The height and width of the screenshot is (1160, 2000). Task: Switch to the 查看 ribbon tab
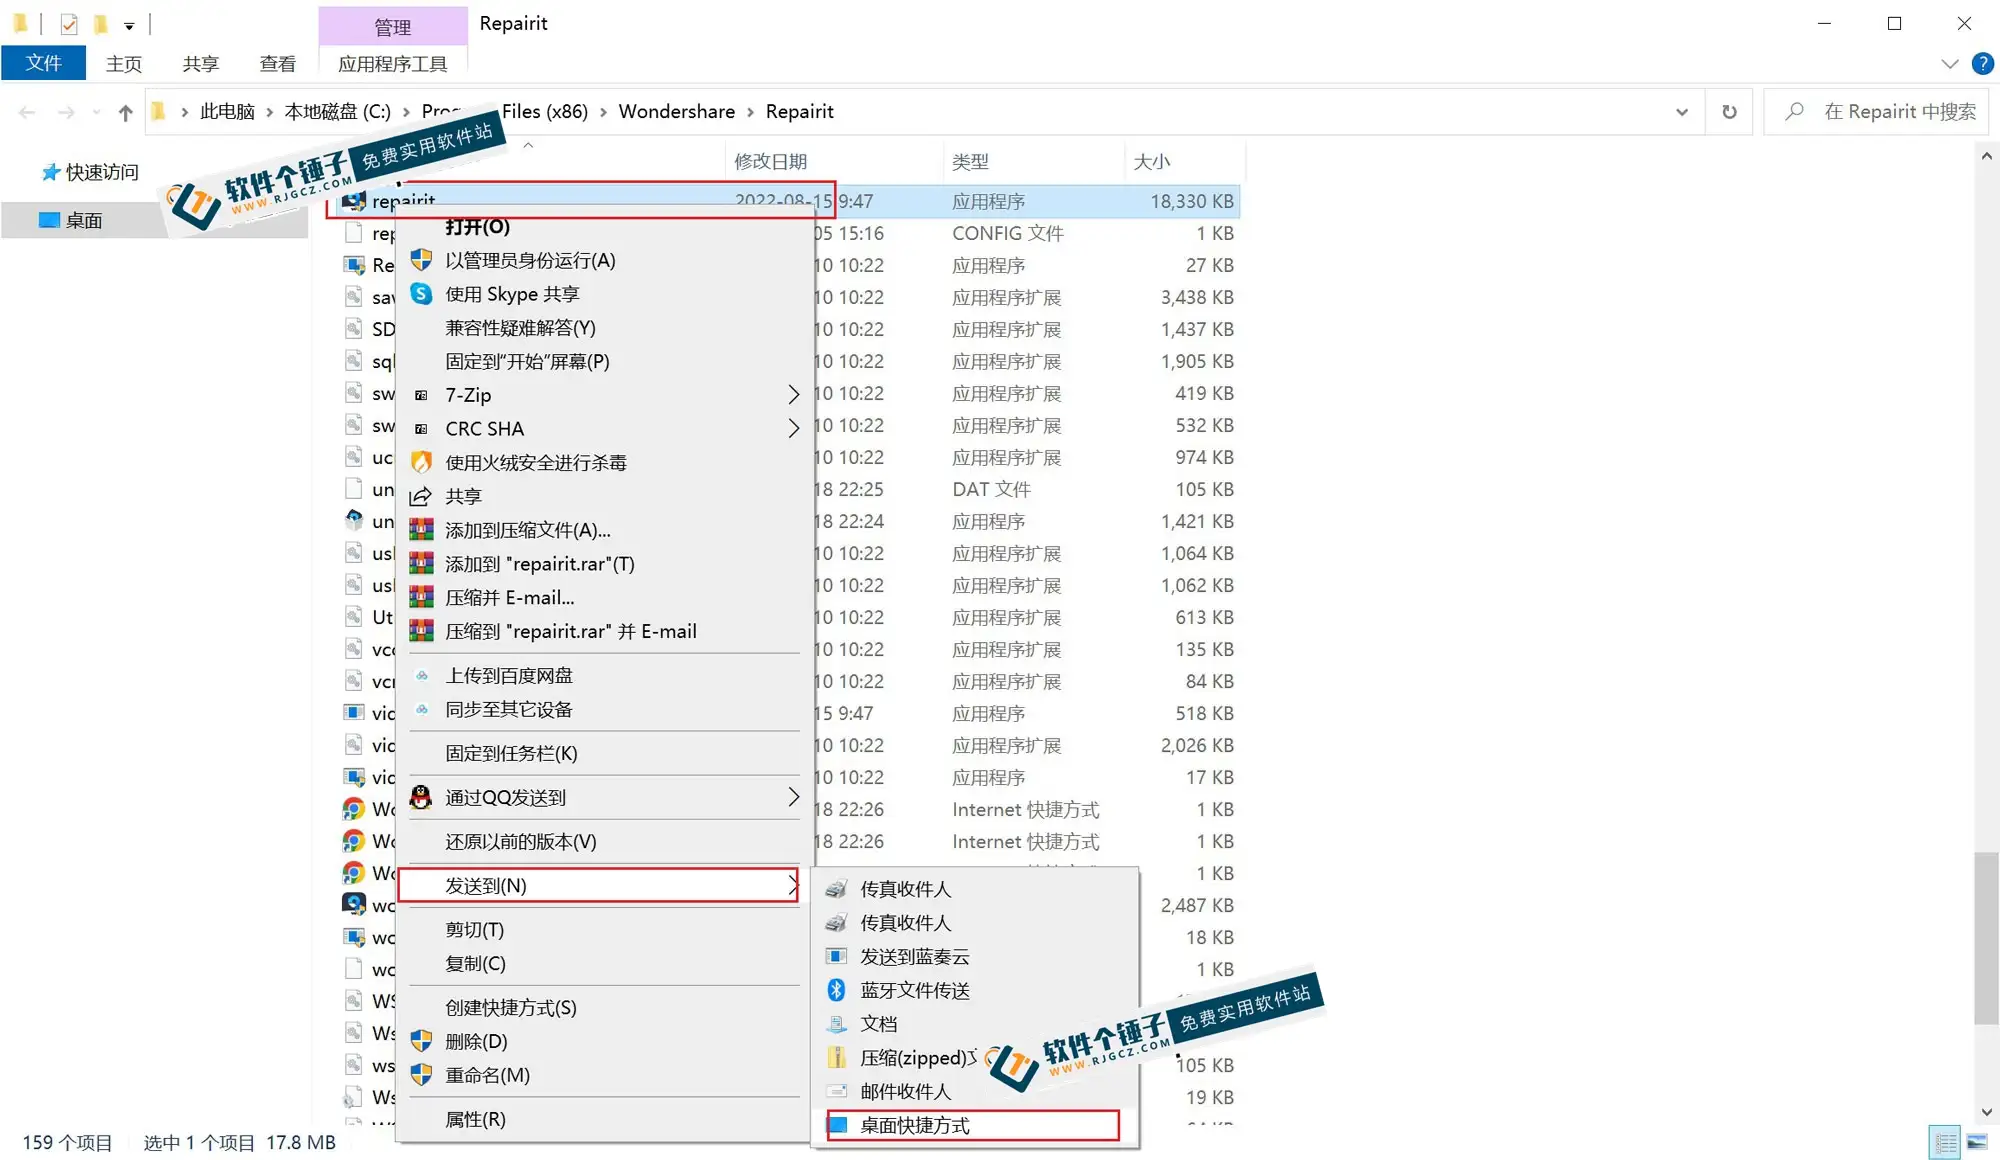pyautogui.click(x=277, y=63)
